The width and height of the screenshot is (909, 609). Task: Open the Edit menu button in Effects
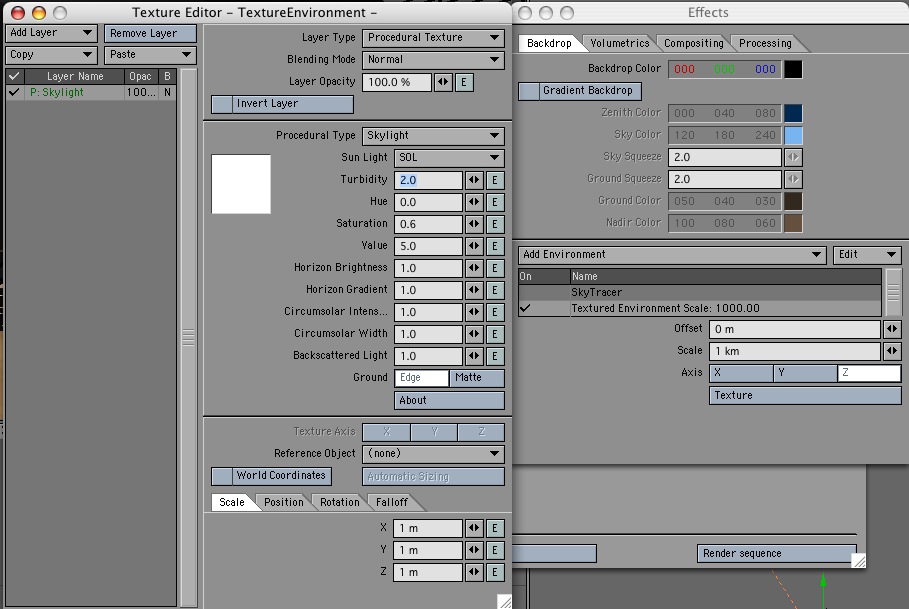tap(867, 255)
